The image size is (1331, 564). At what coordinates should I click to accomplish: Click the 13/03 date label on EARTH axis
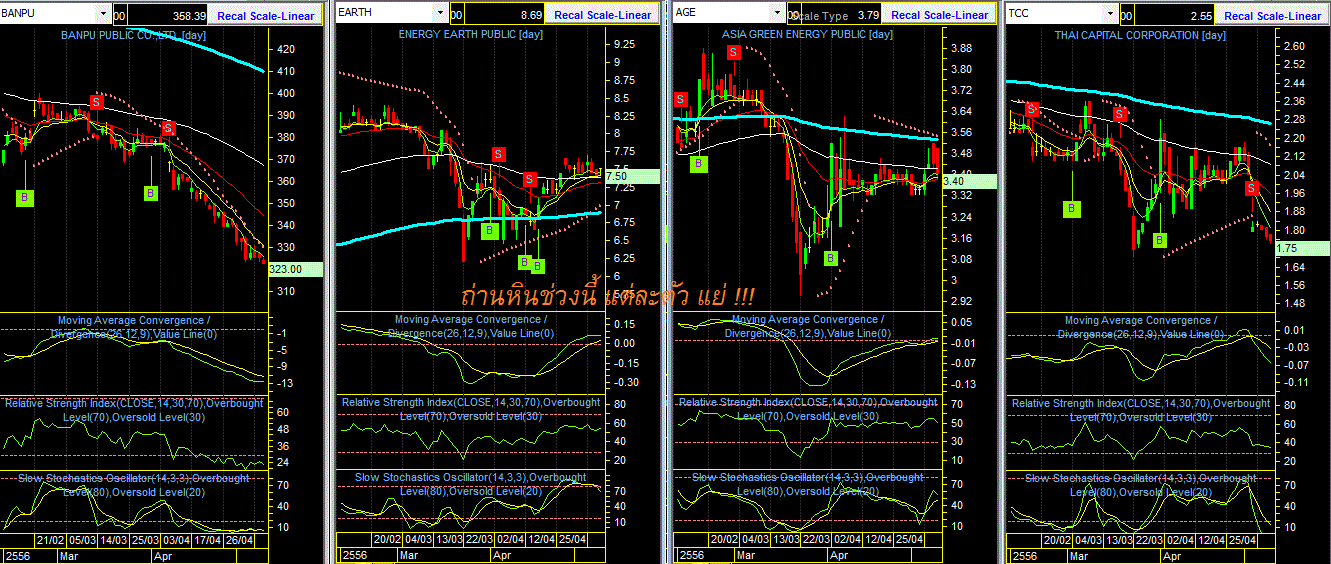[447, 540]
